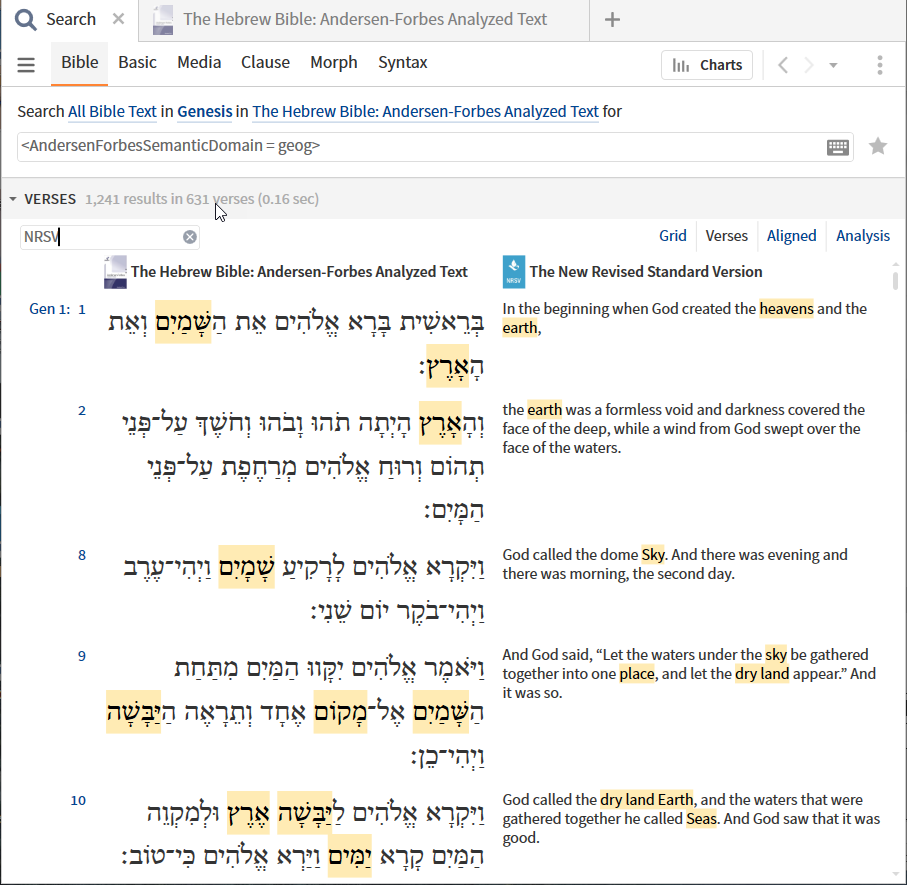Switch results to Grid view
Image resolution: width=907 pixels, height=885 pixels.
pyautogui.click(x=673, y=236)
